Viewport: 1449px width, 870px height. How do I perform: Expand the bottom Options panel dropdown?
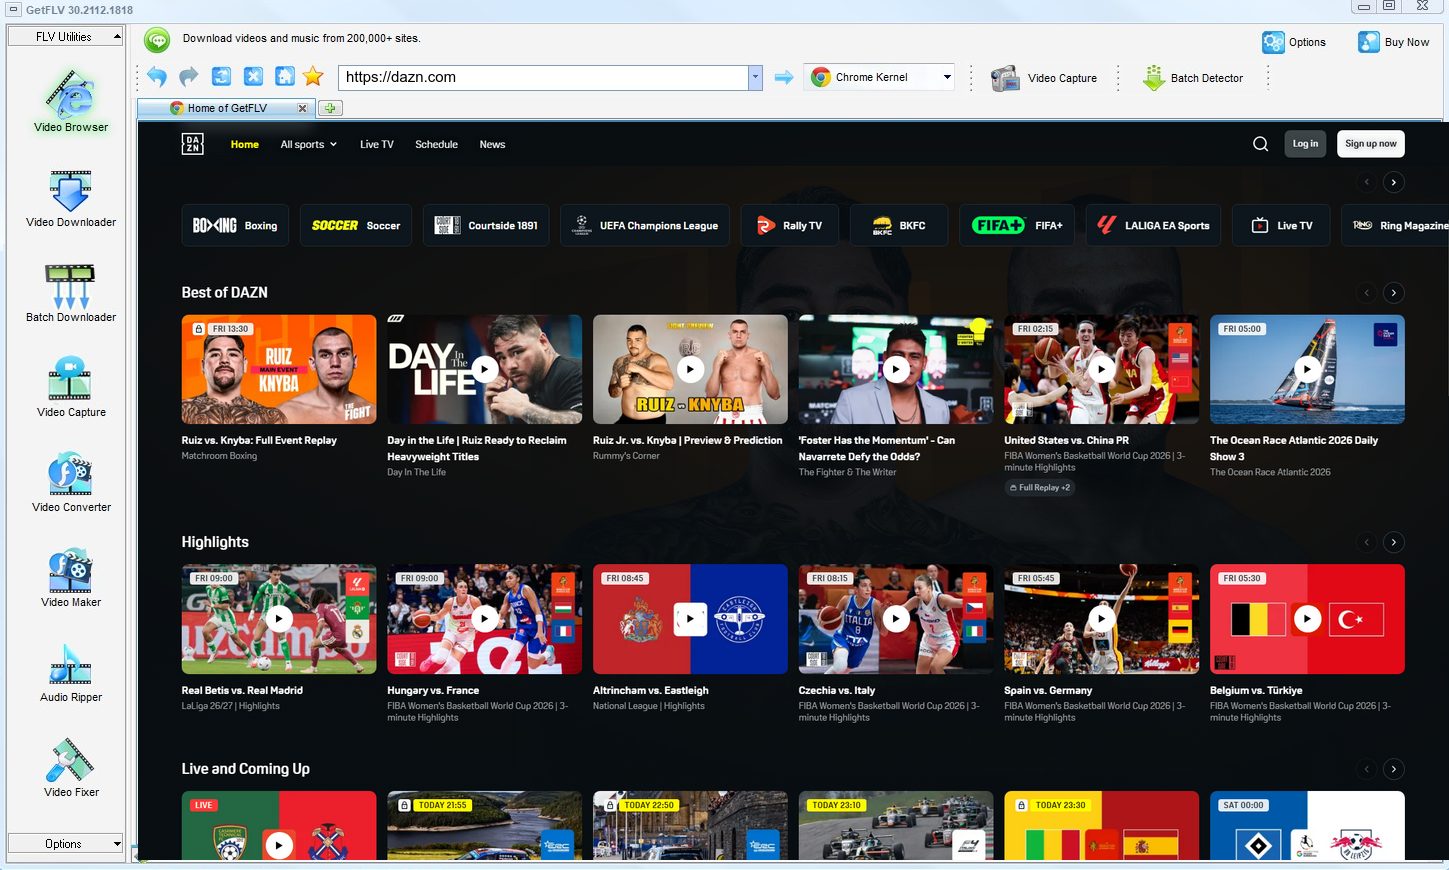point(65,844)
